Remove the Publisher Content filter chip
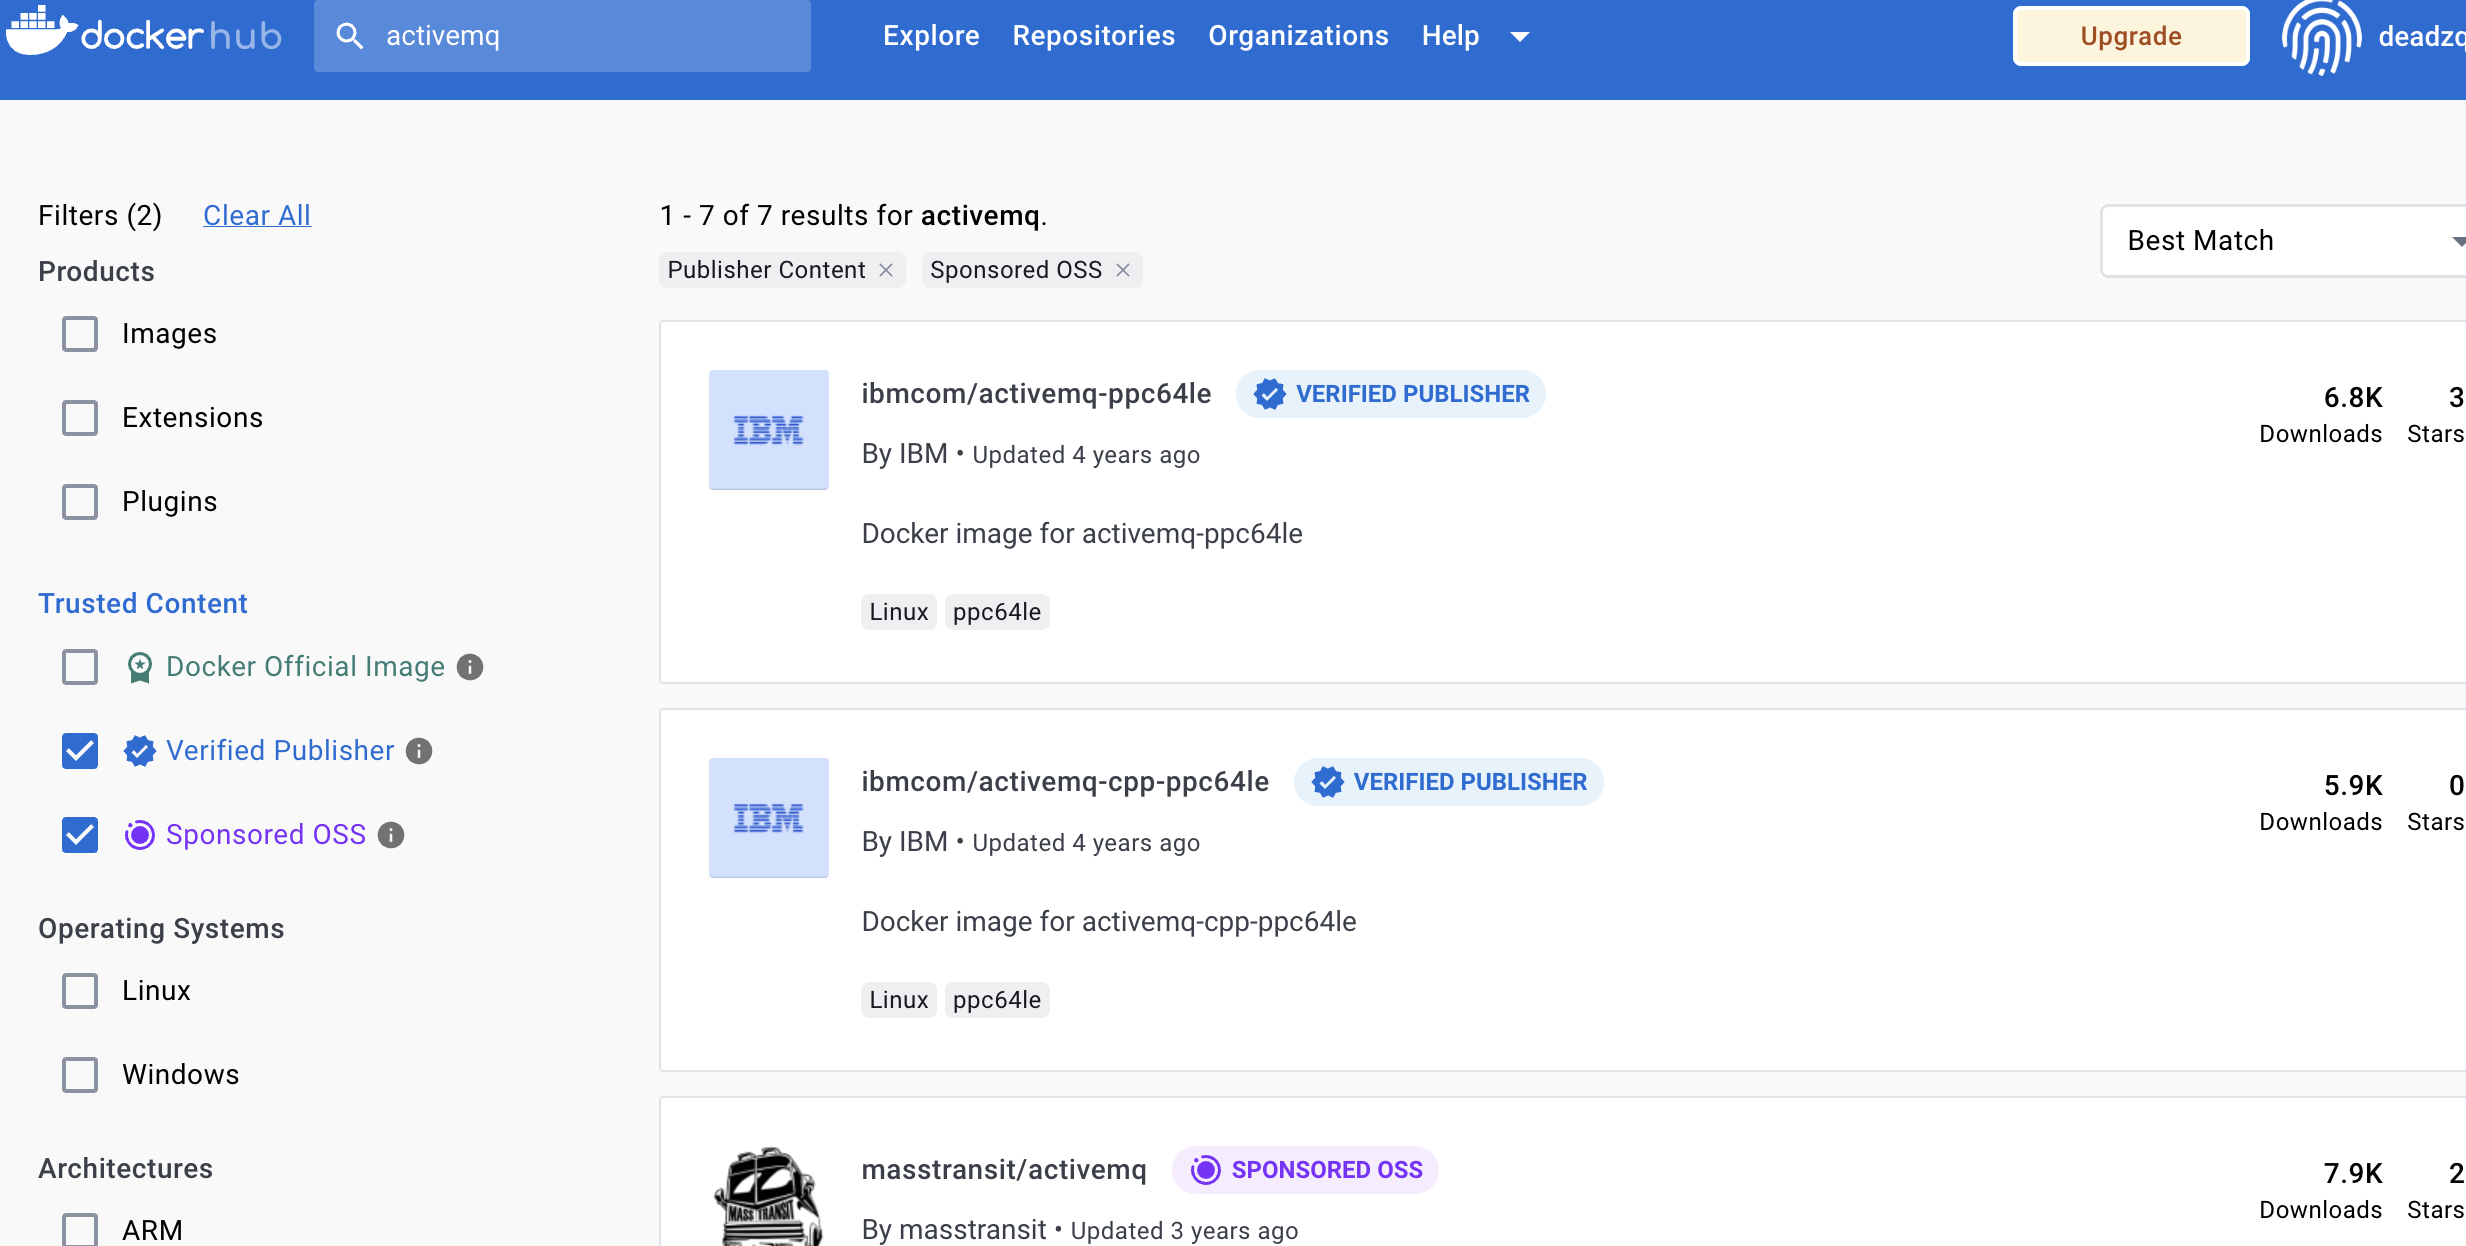2466x1246 pixels. [886, 270]
